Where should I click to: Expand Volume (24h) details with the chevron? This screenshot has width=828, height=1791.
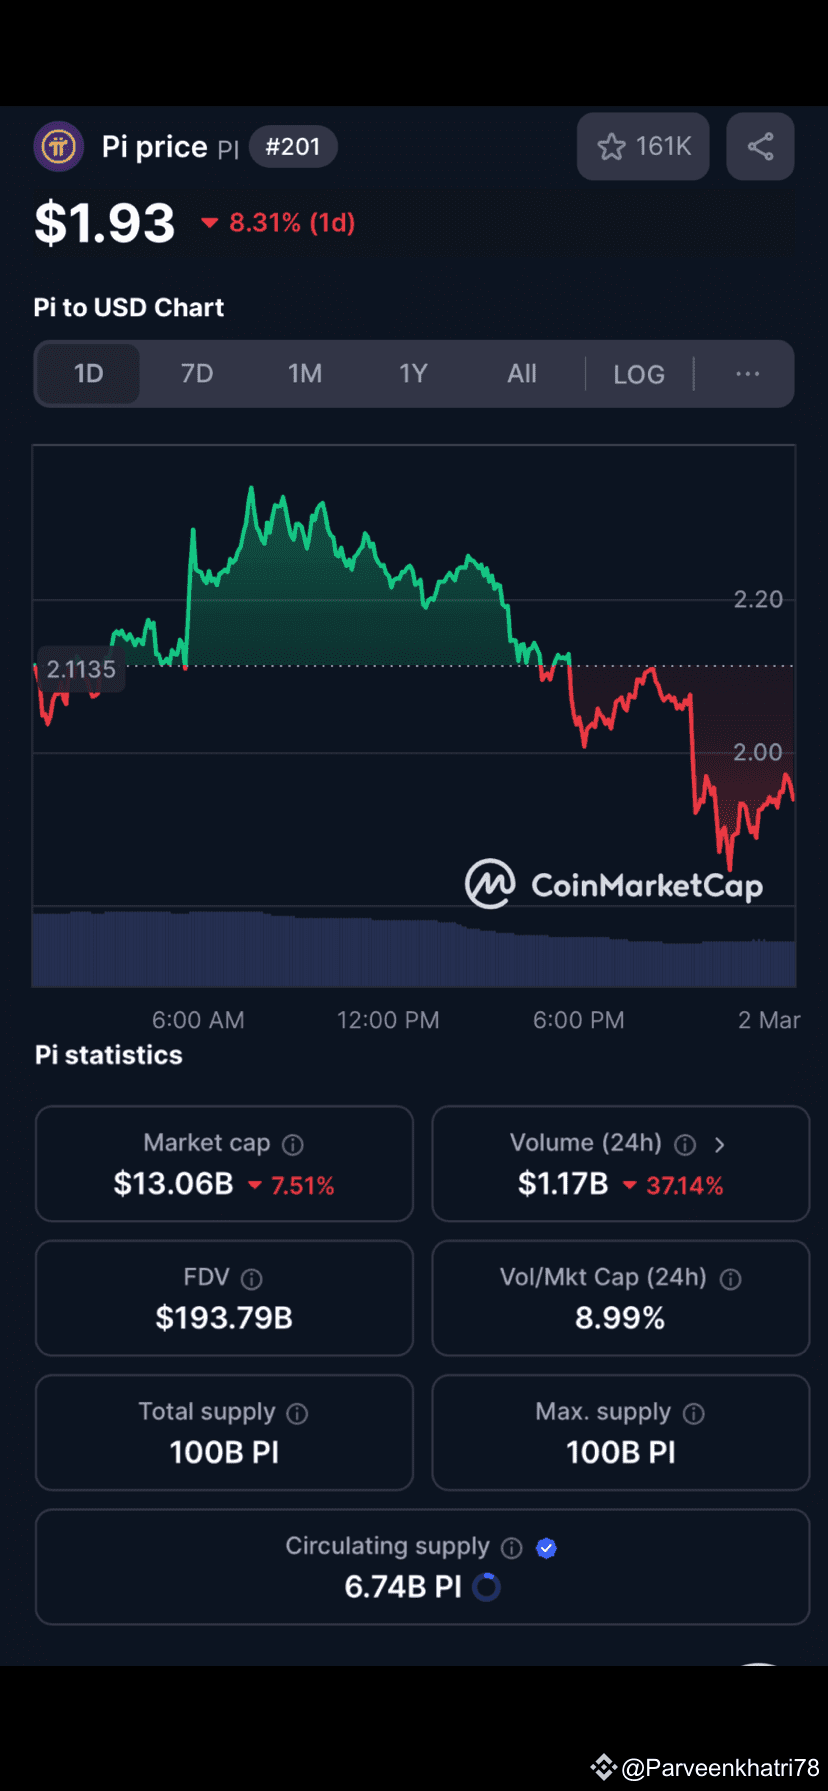(x=720, y=1143)
